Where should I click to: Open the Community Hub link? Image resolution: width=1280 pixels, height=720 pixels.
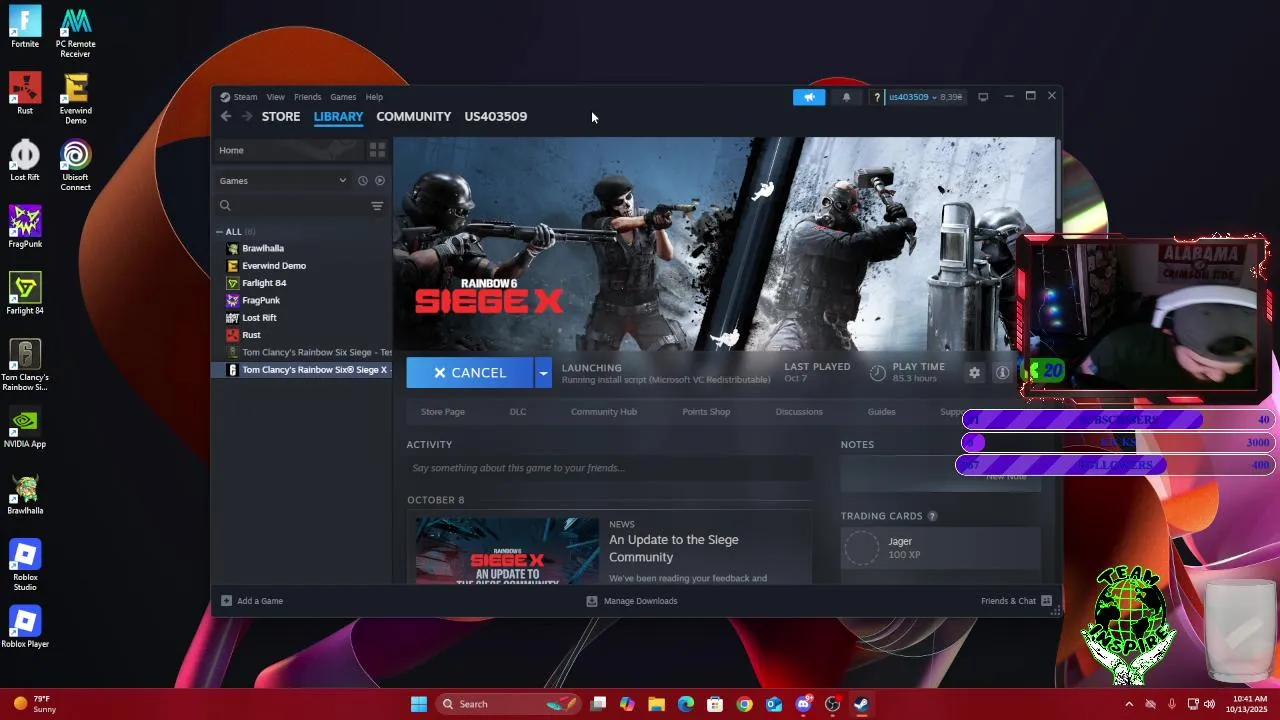click(604, 412)
